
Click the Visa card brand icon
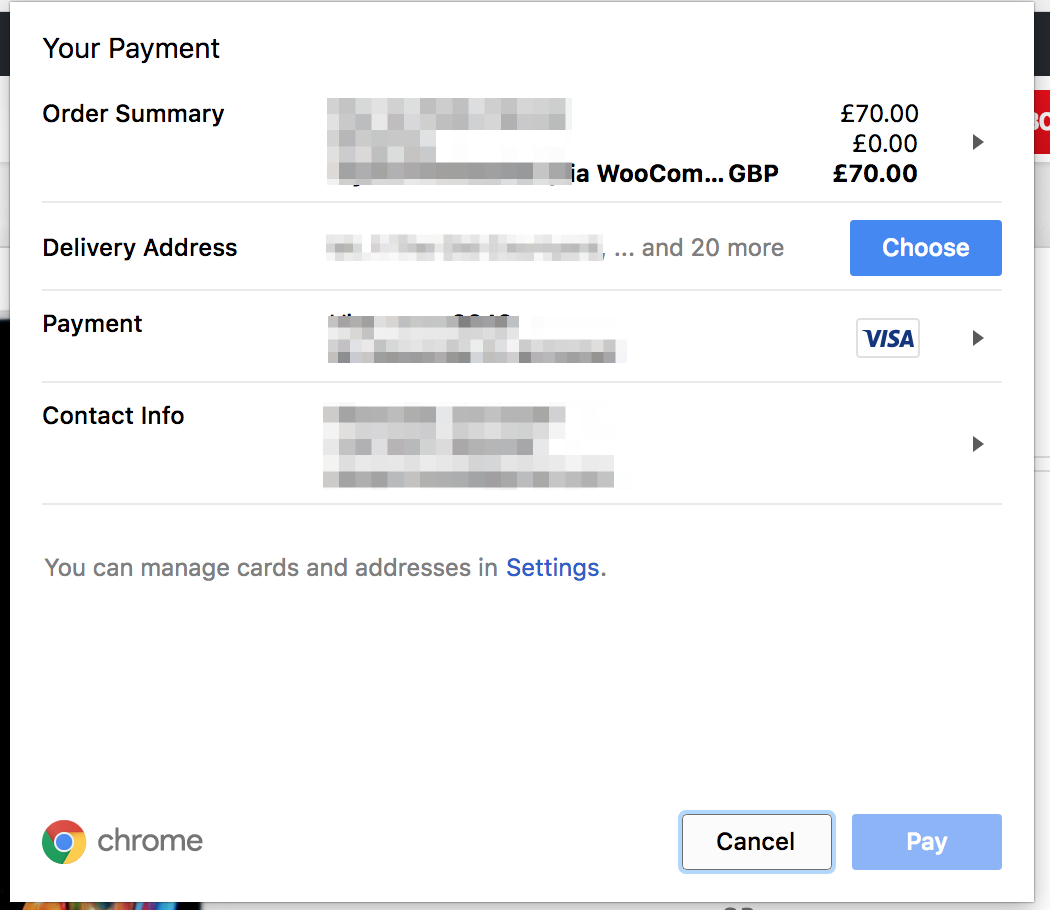(x=887, y=338)
